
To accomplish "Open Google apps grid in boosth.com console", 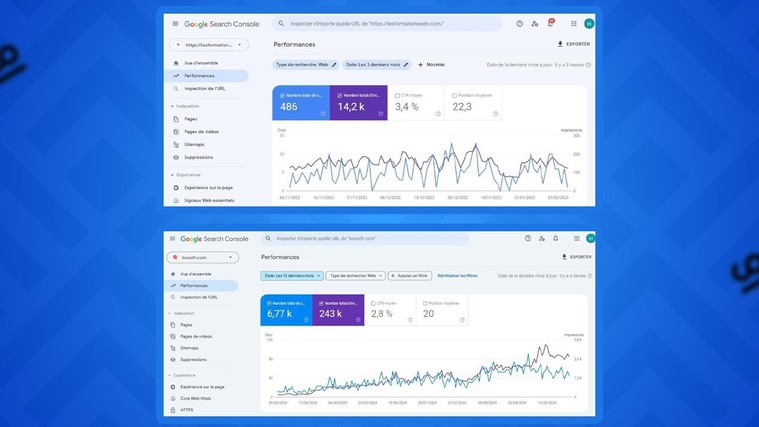I will pos(577,238).
